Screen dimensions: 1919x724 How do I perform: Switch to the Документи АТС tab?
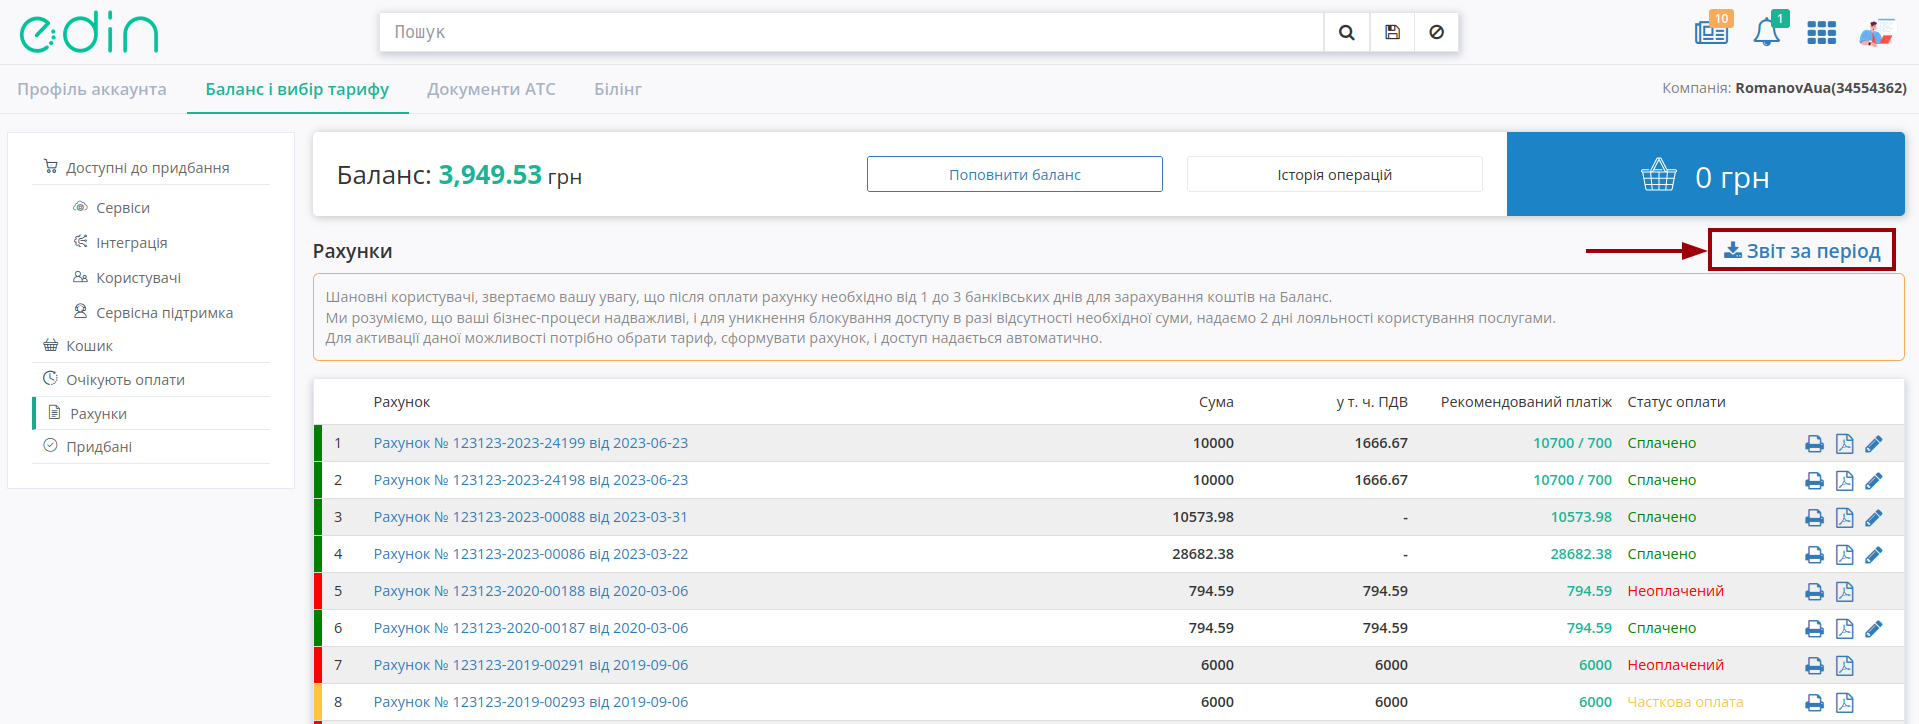click(491, 89)
